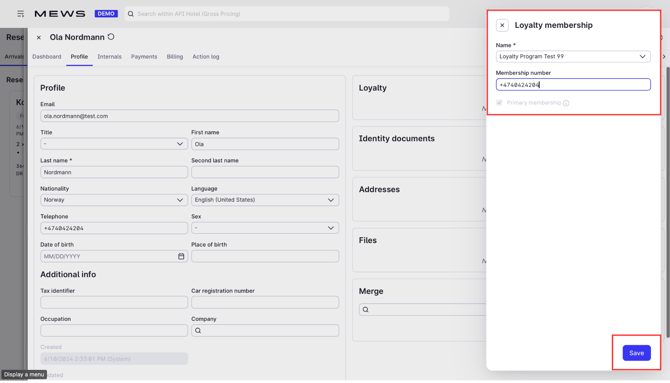The width and height of the screenshot is (670, 383).
Task: Click the Company search magnifier icon
Action: (198, 330)
